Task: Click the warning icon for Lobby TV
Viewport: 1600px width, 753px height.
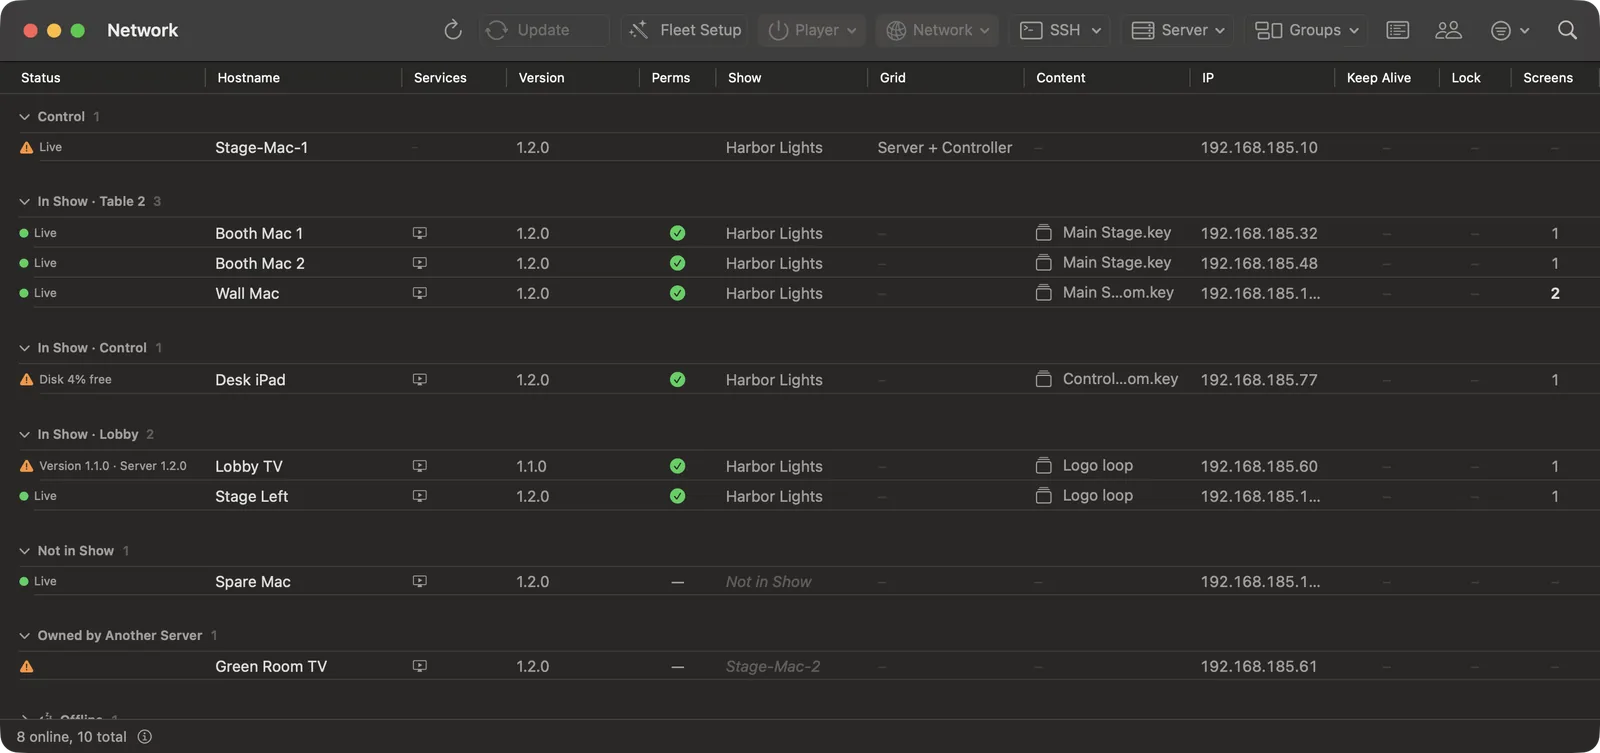Action: 27,466
